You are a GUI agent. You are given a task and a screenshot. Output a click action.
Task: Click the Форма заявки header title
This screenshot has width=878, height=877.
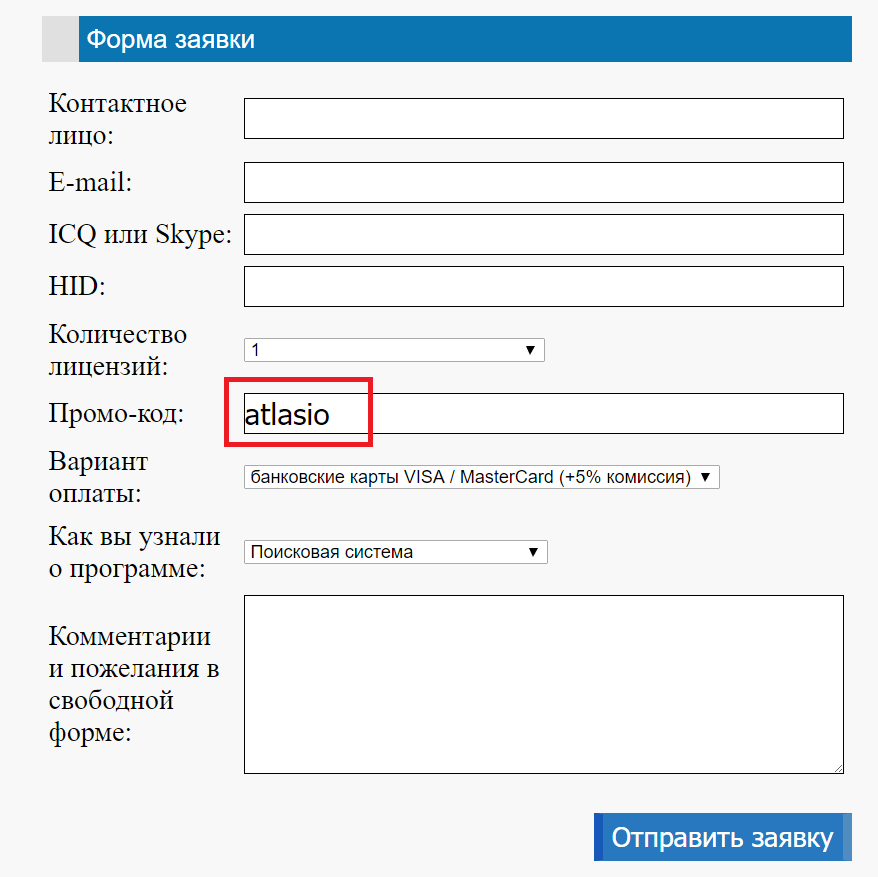tap(171, 40)
